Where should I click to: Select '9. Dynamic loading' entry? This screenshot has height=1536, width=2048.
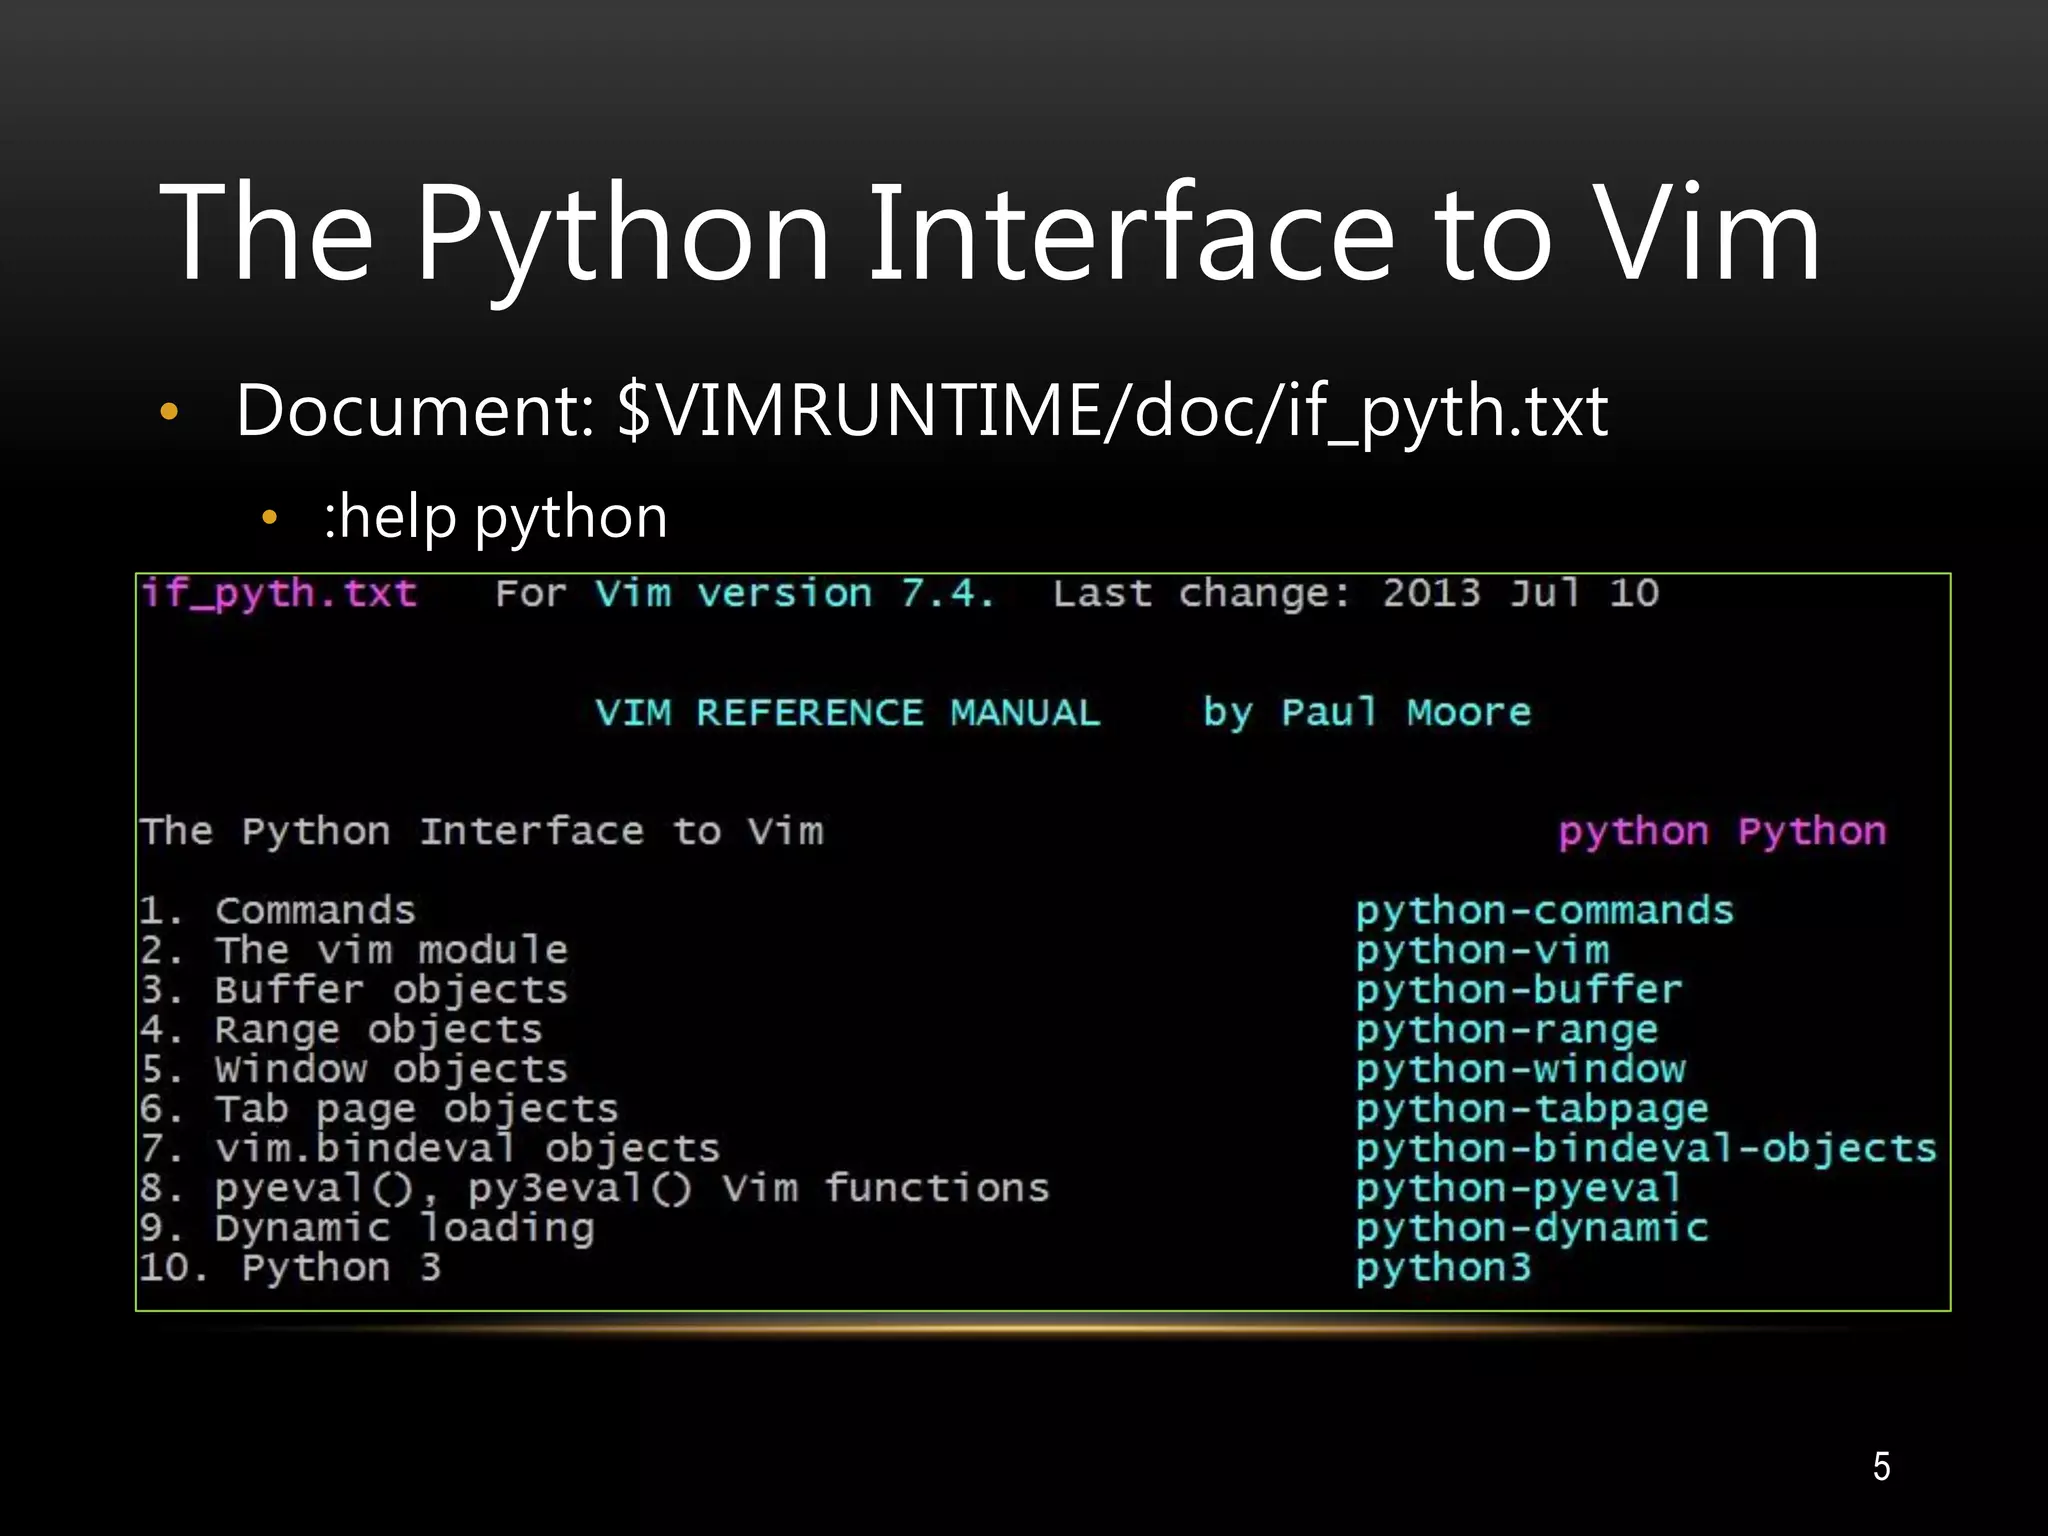[366, 1229]
